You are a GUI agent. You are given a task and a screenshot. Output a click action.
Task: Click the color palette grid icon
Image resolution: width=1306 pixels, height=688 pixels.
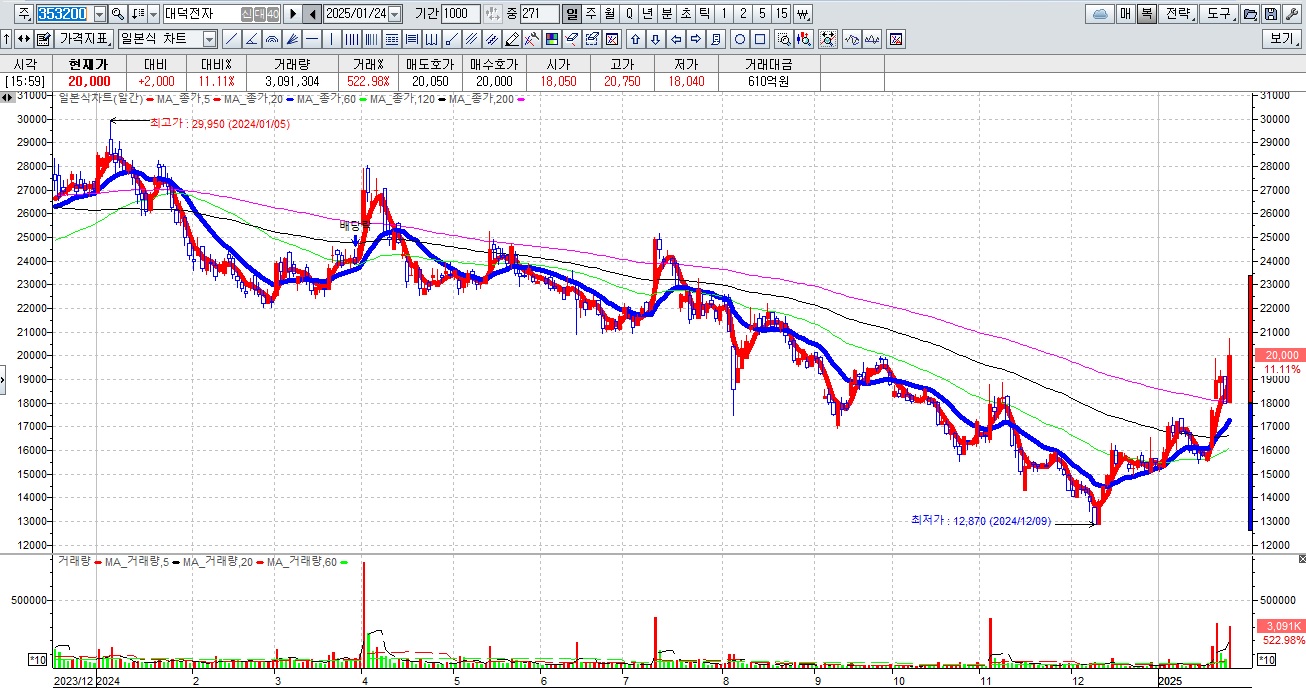click(552, 39)
